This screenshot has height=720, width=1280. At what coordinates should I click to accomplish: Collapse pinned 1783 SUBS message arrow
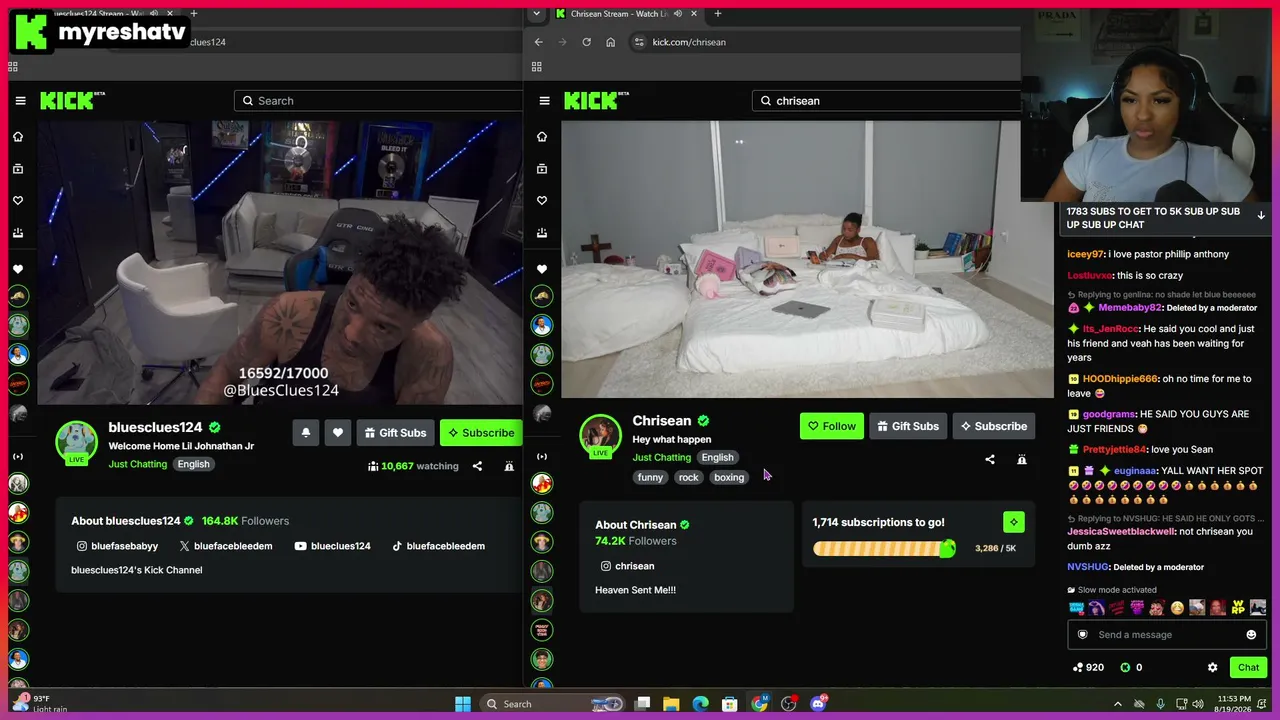point(1261,215)
